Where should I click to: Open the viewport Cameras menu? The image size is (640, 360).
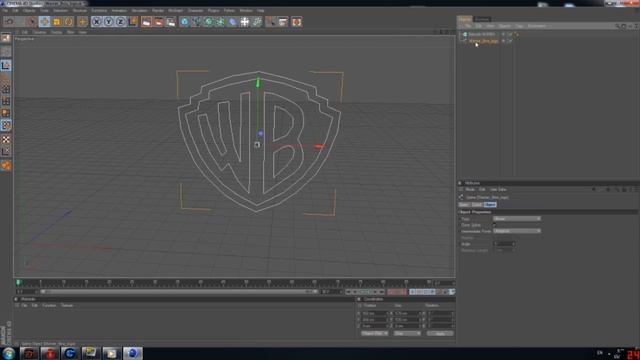[x=39, y=32]
